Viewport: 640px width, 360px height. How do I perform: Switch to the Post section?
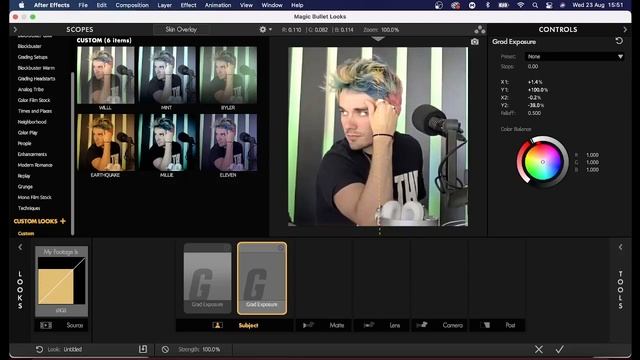pyautogui.click(x=497, y=325)
